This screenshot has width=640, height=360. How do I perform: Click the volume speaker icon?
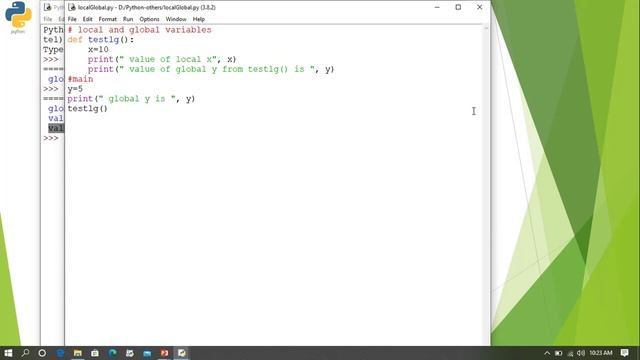tap(581, 353)
